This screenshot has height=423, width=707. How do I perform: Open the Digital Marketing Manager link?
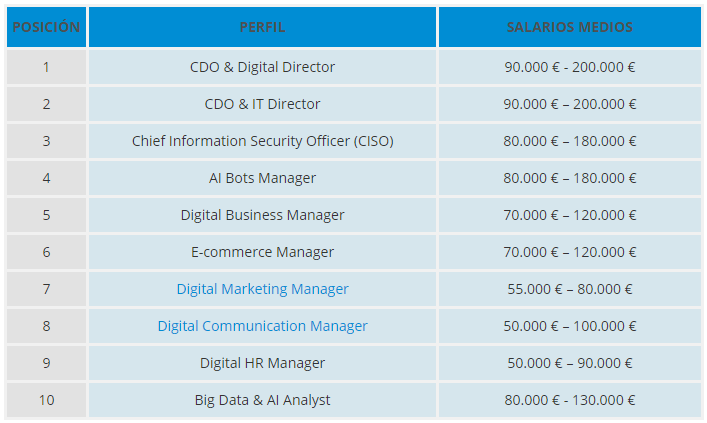tap(262, 289)
